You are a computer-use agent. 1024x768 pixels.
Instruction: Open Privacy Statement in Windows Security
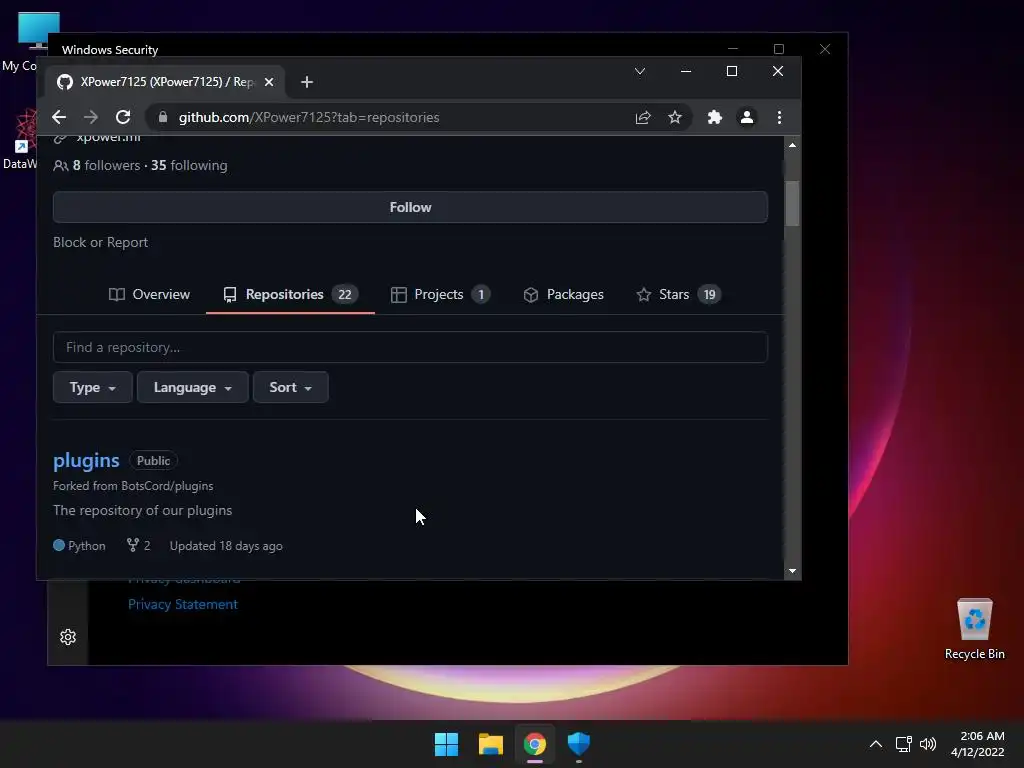[x=183, y=604]
